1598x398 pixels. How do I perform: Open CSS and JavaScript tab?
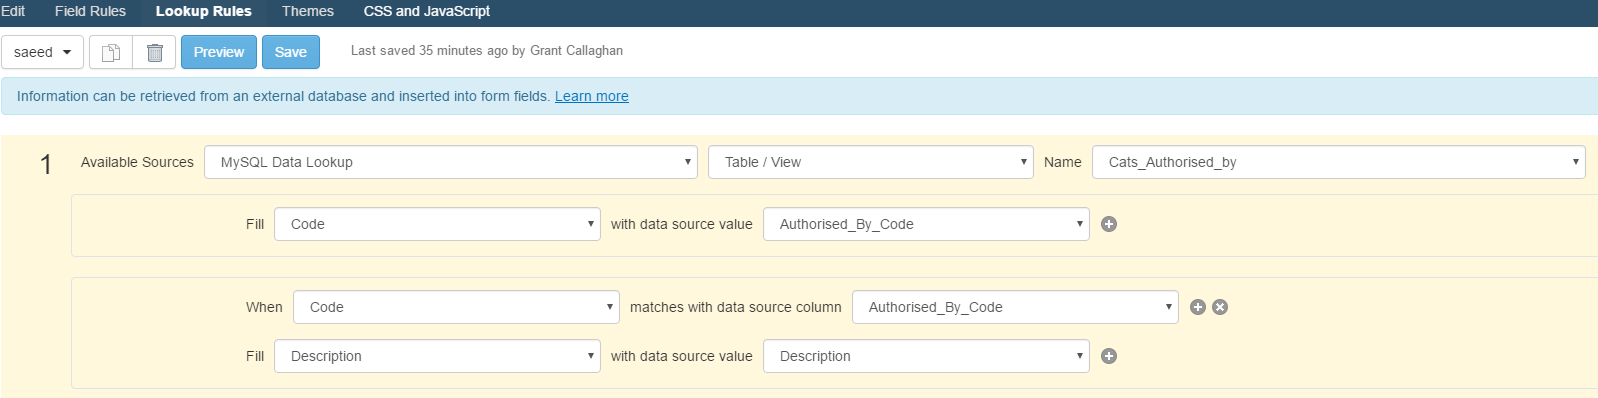[x=427, y=11]
